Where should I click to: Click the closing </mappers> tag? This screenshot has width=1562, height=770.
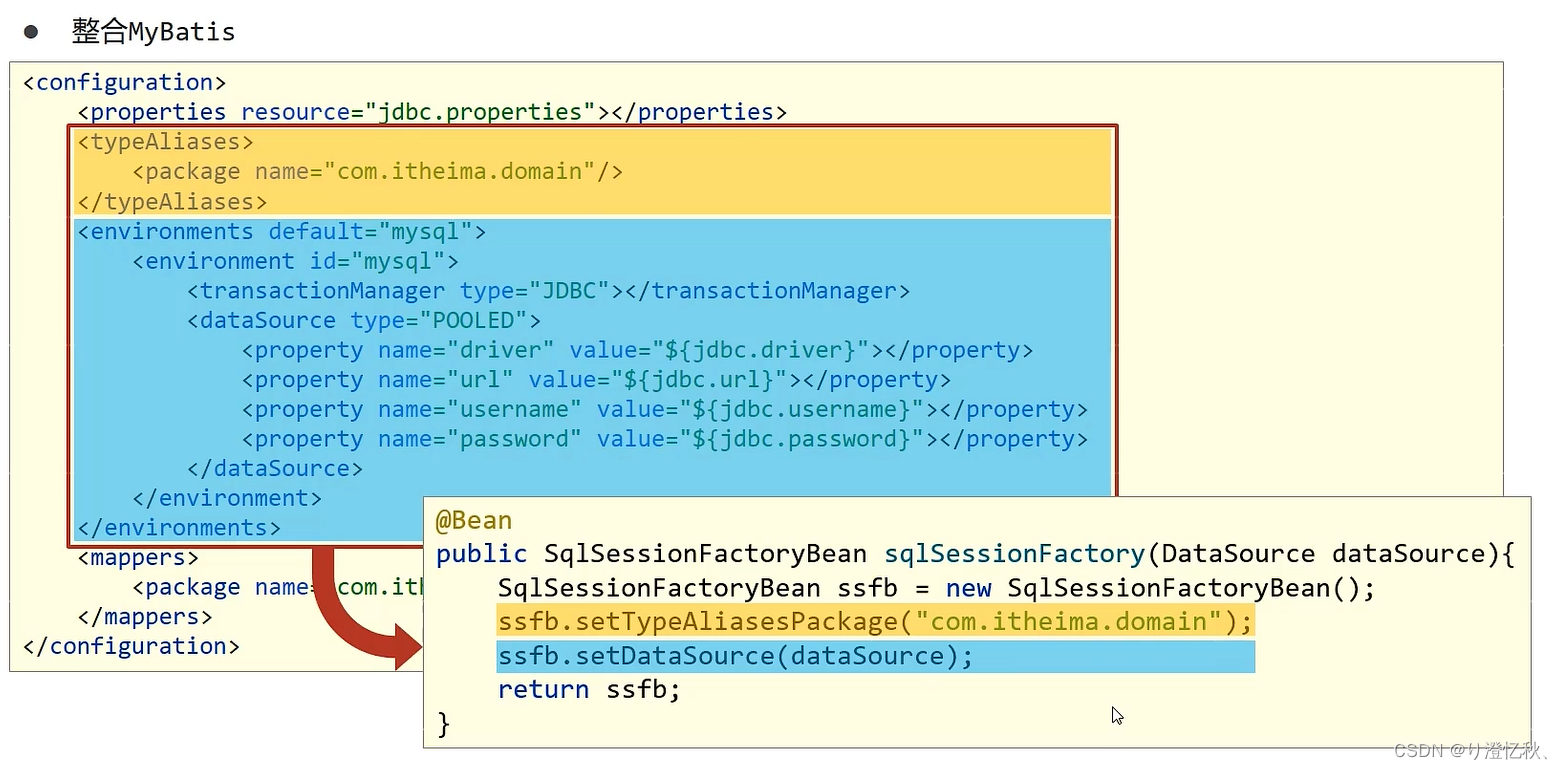pyautogui.click(x=145, y=618)
